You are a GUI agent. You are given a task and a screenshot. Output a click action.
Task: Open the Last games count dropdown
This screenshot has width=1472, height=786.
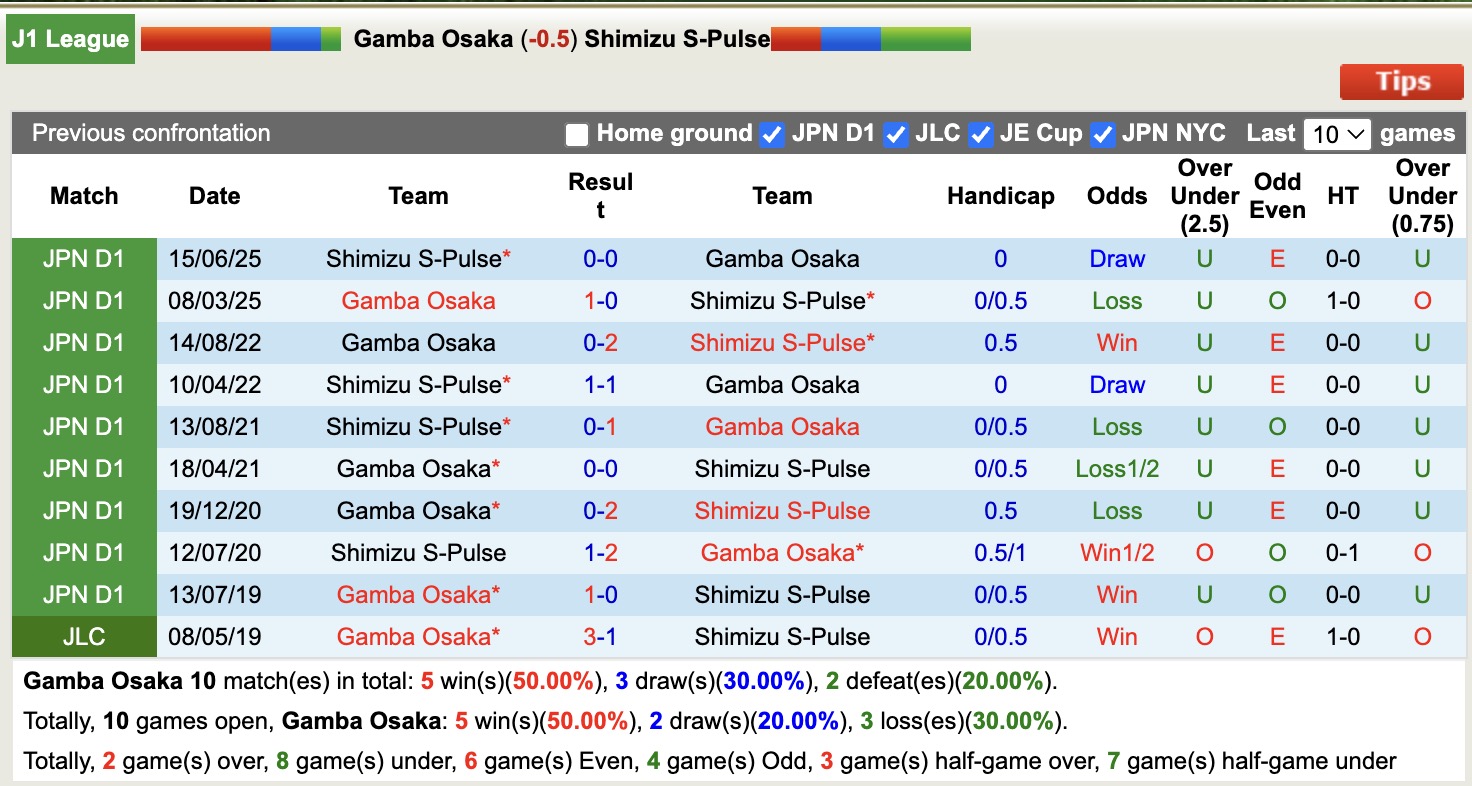[x=1337, y=132]
